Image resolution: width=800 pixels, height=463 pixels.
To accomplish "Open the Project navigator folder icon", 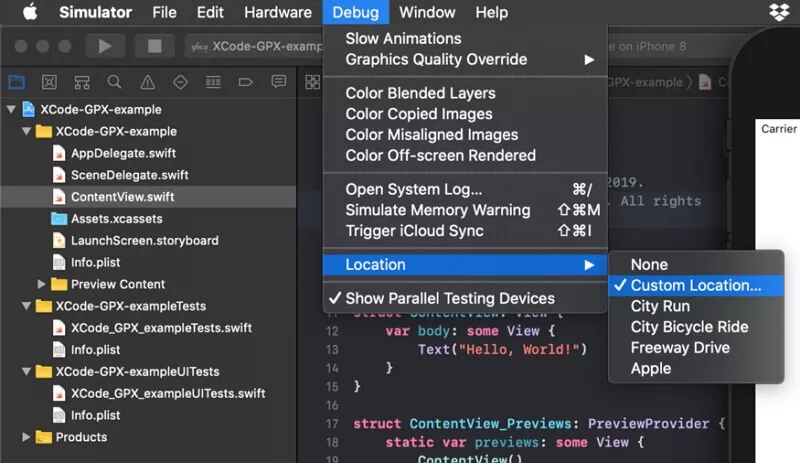I will (x=16, y=82).
